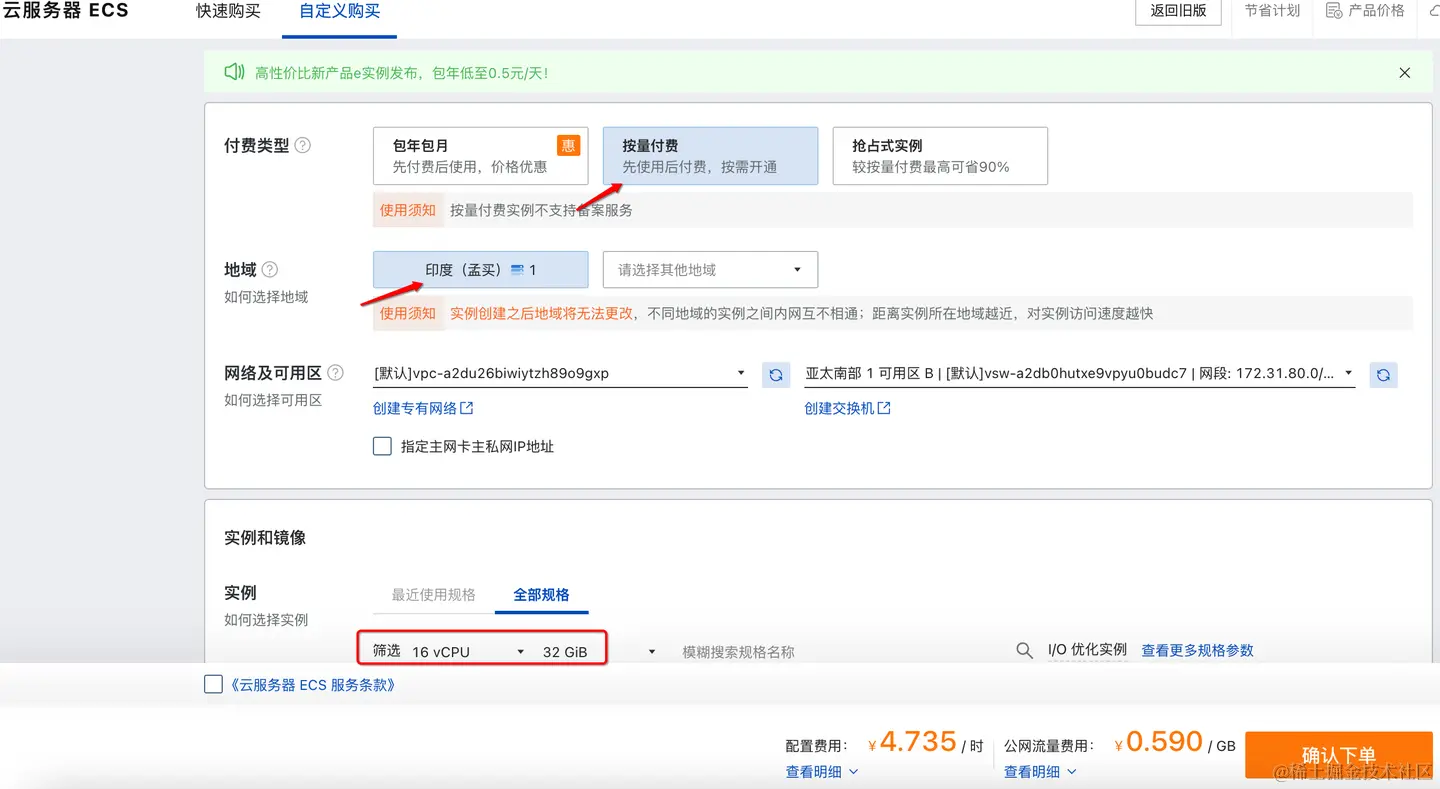Open the 16 vCPU filter dropdown
Viewport: 1440px width, 789px height.
click(467, 651)
